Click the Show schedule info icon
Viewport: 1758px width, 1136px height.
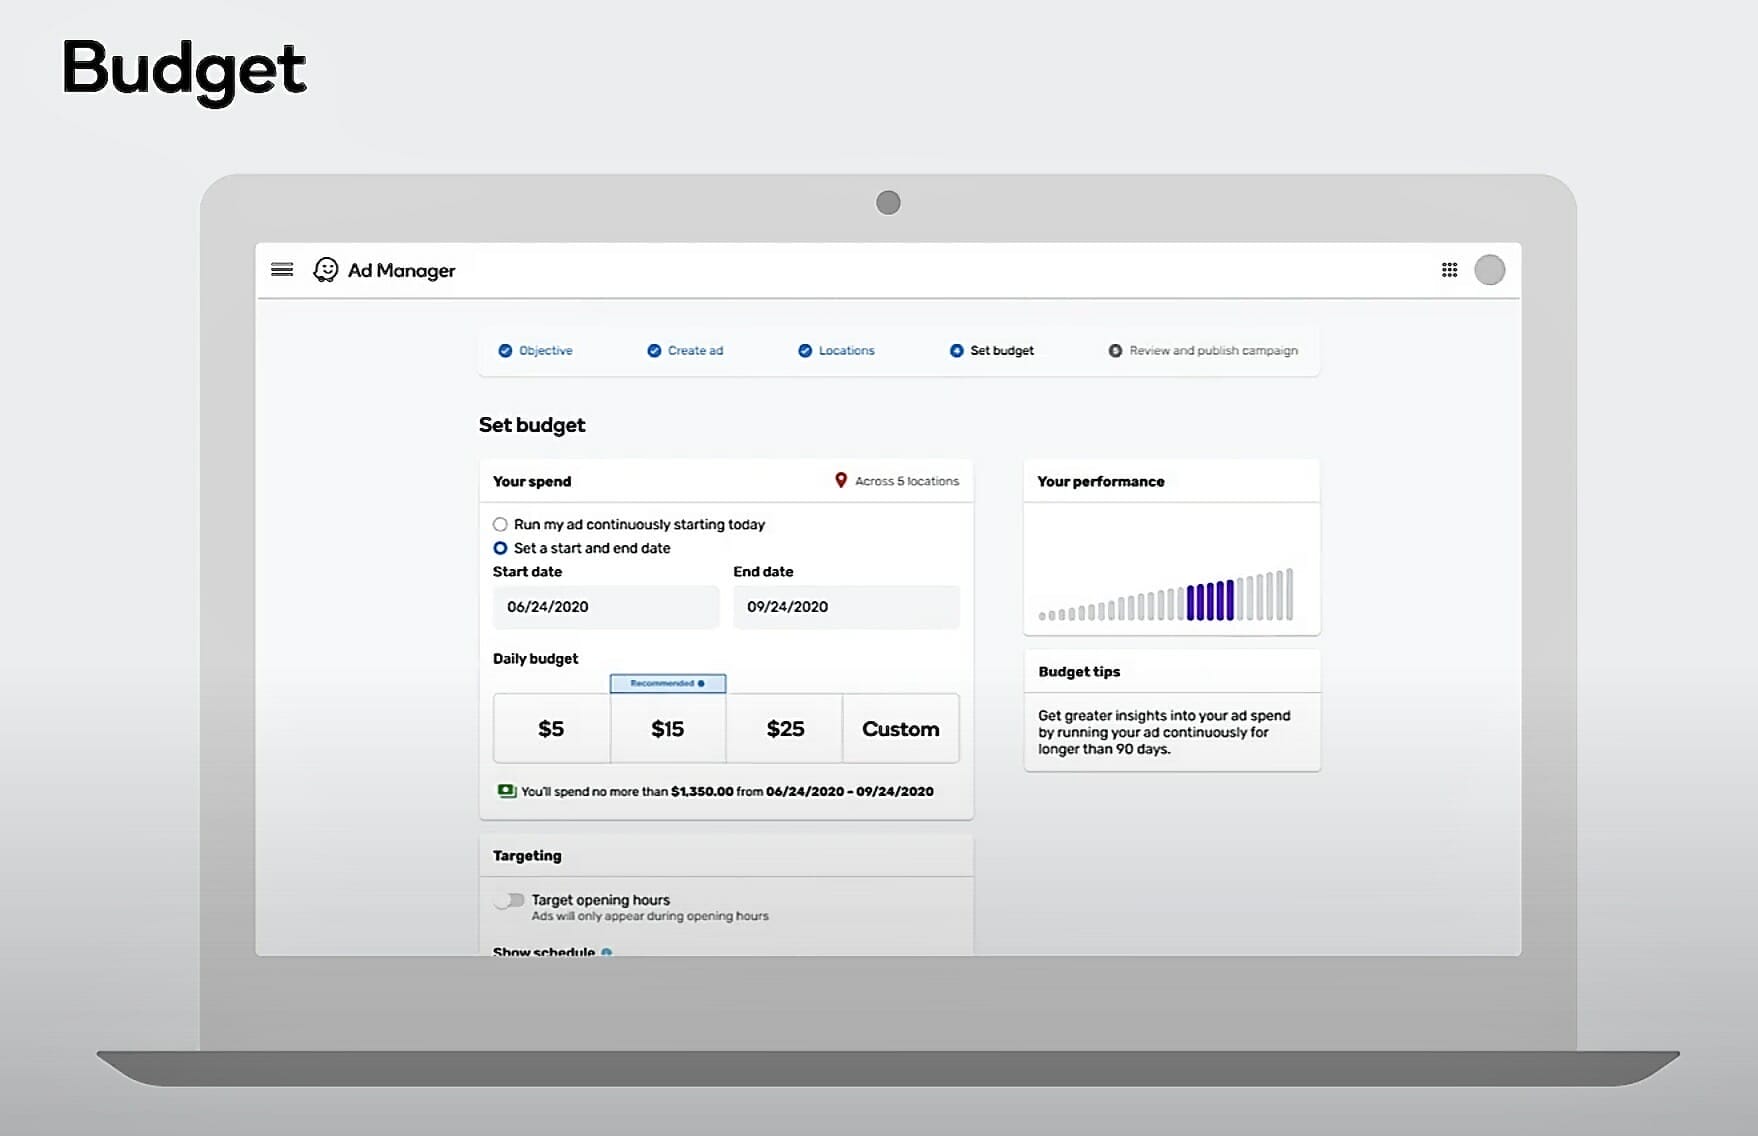[607, 951]
